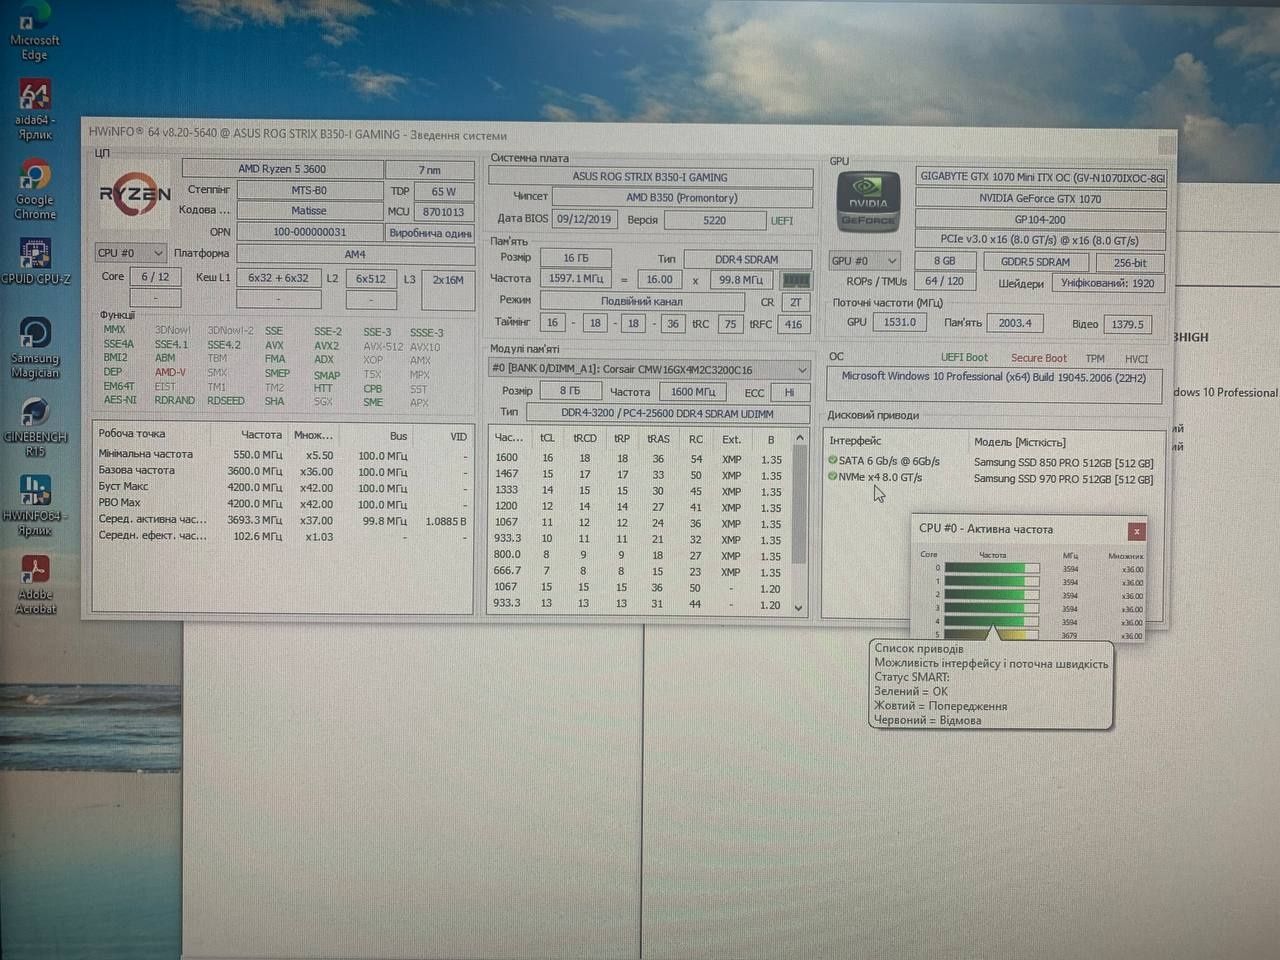The image size is (1280, 960).
Task: Click the Подвійний канал memory mode field
Action: (642, 301)
